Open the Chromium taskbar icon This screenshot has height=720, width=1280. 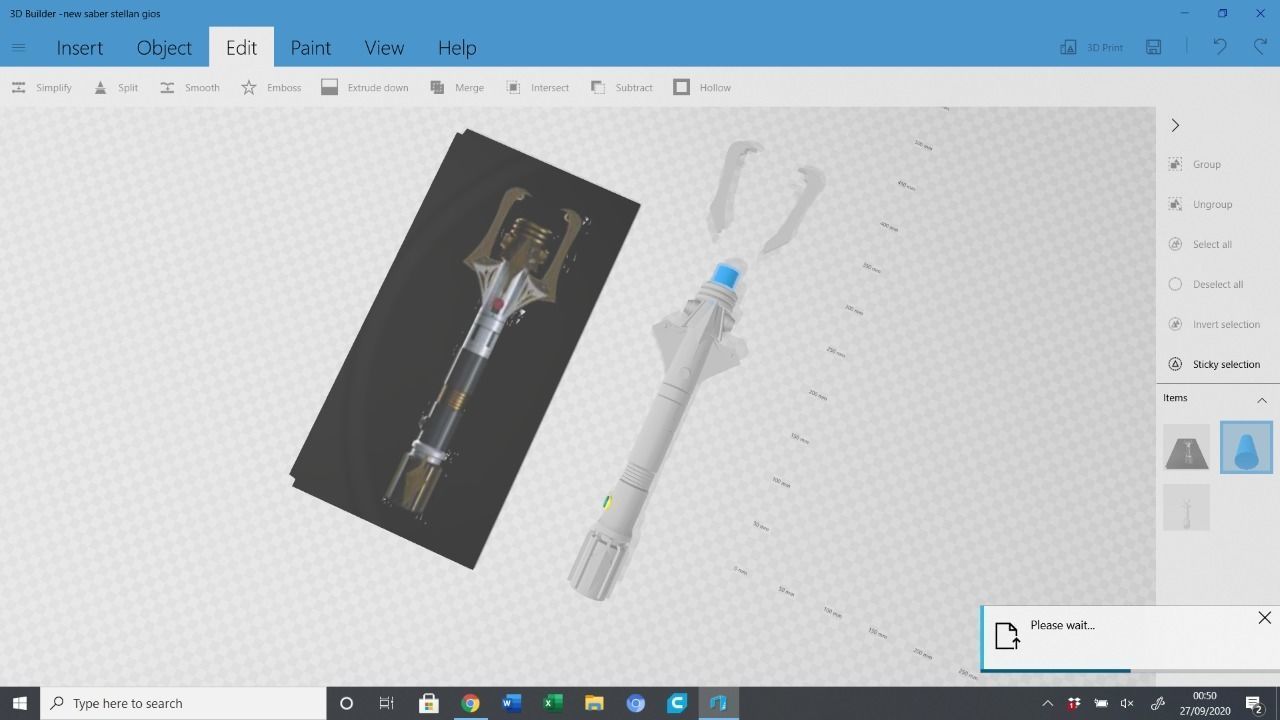(635, 703)
